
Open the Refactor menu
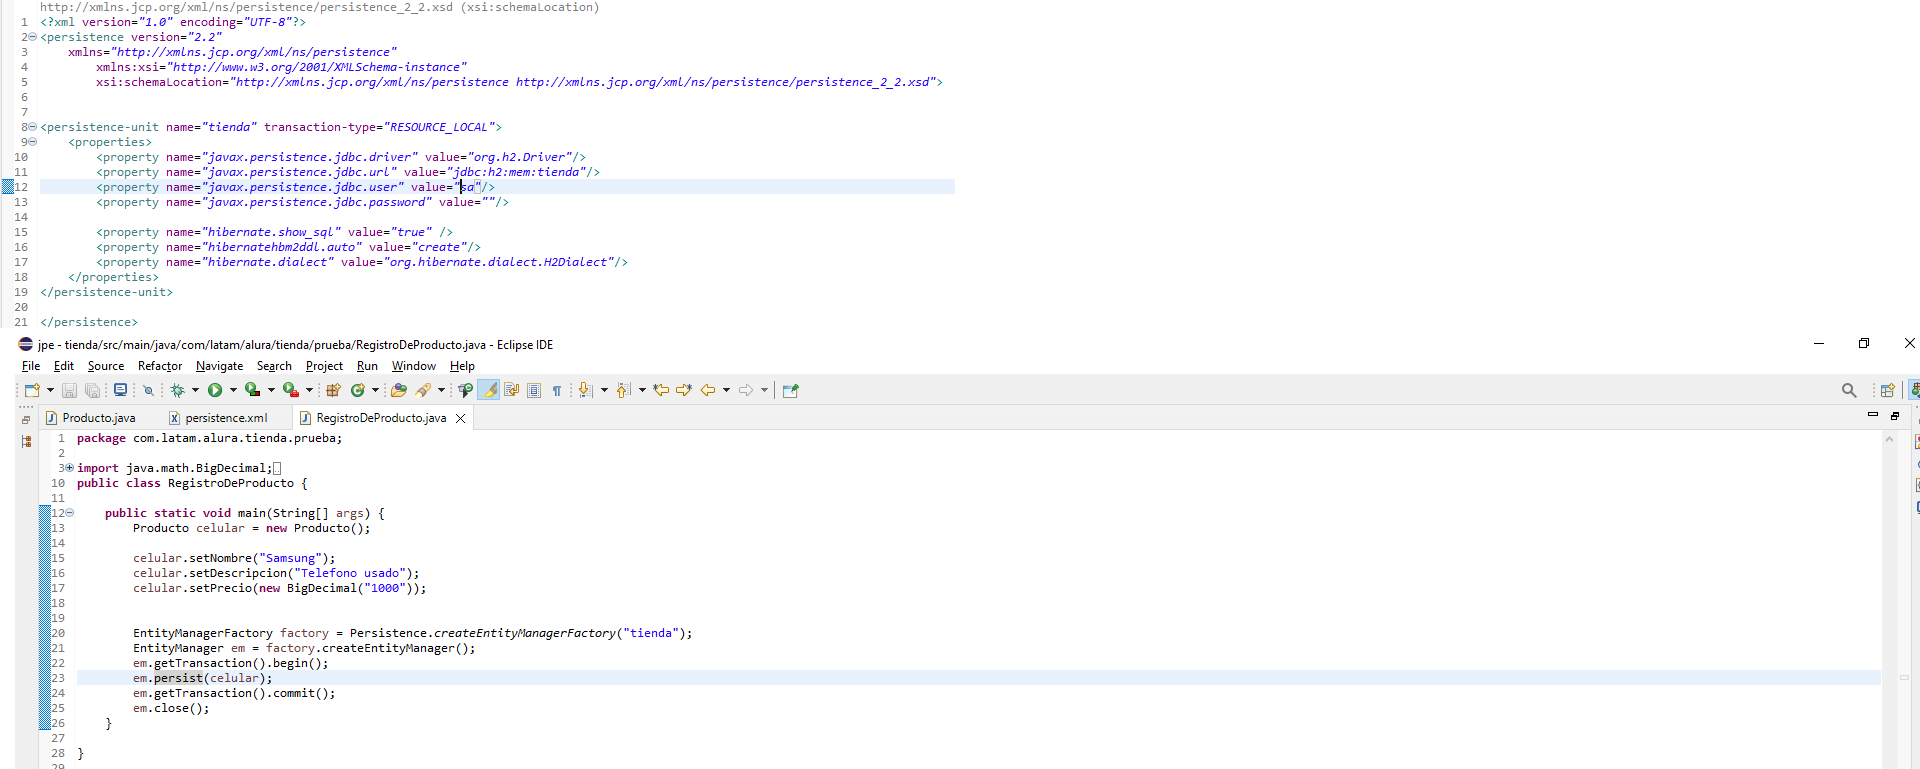tap(160, 366)
